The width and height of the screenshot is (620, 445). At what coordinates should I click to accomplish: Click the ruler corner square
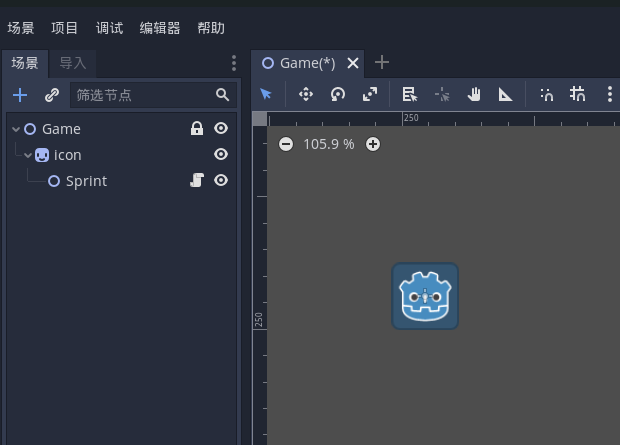[260, 119]
